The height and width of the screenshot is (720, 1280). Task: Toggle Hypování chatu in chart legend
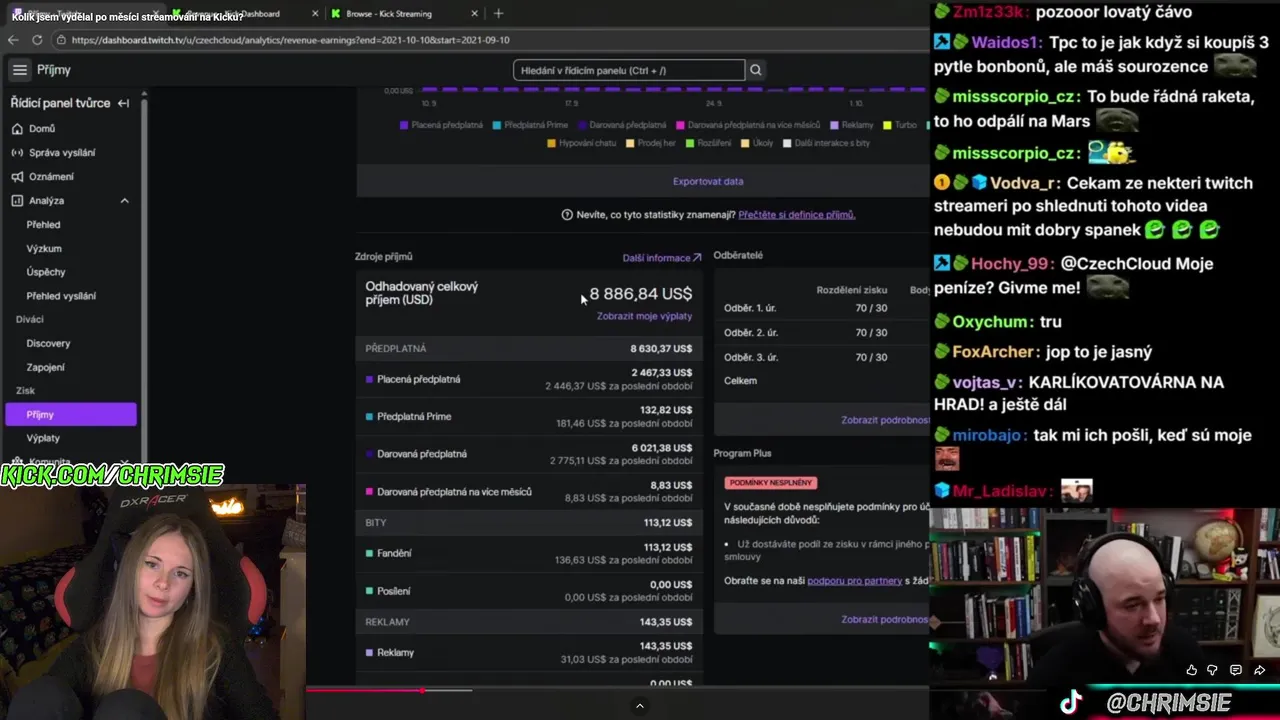(581, 143)
